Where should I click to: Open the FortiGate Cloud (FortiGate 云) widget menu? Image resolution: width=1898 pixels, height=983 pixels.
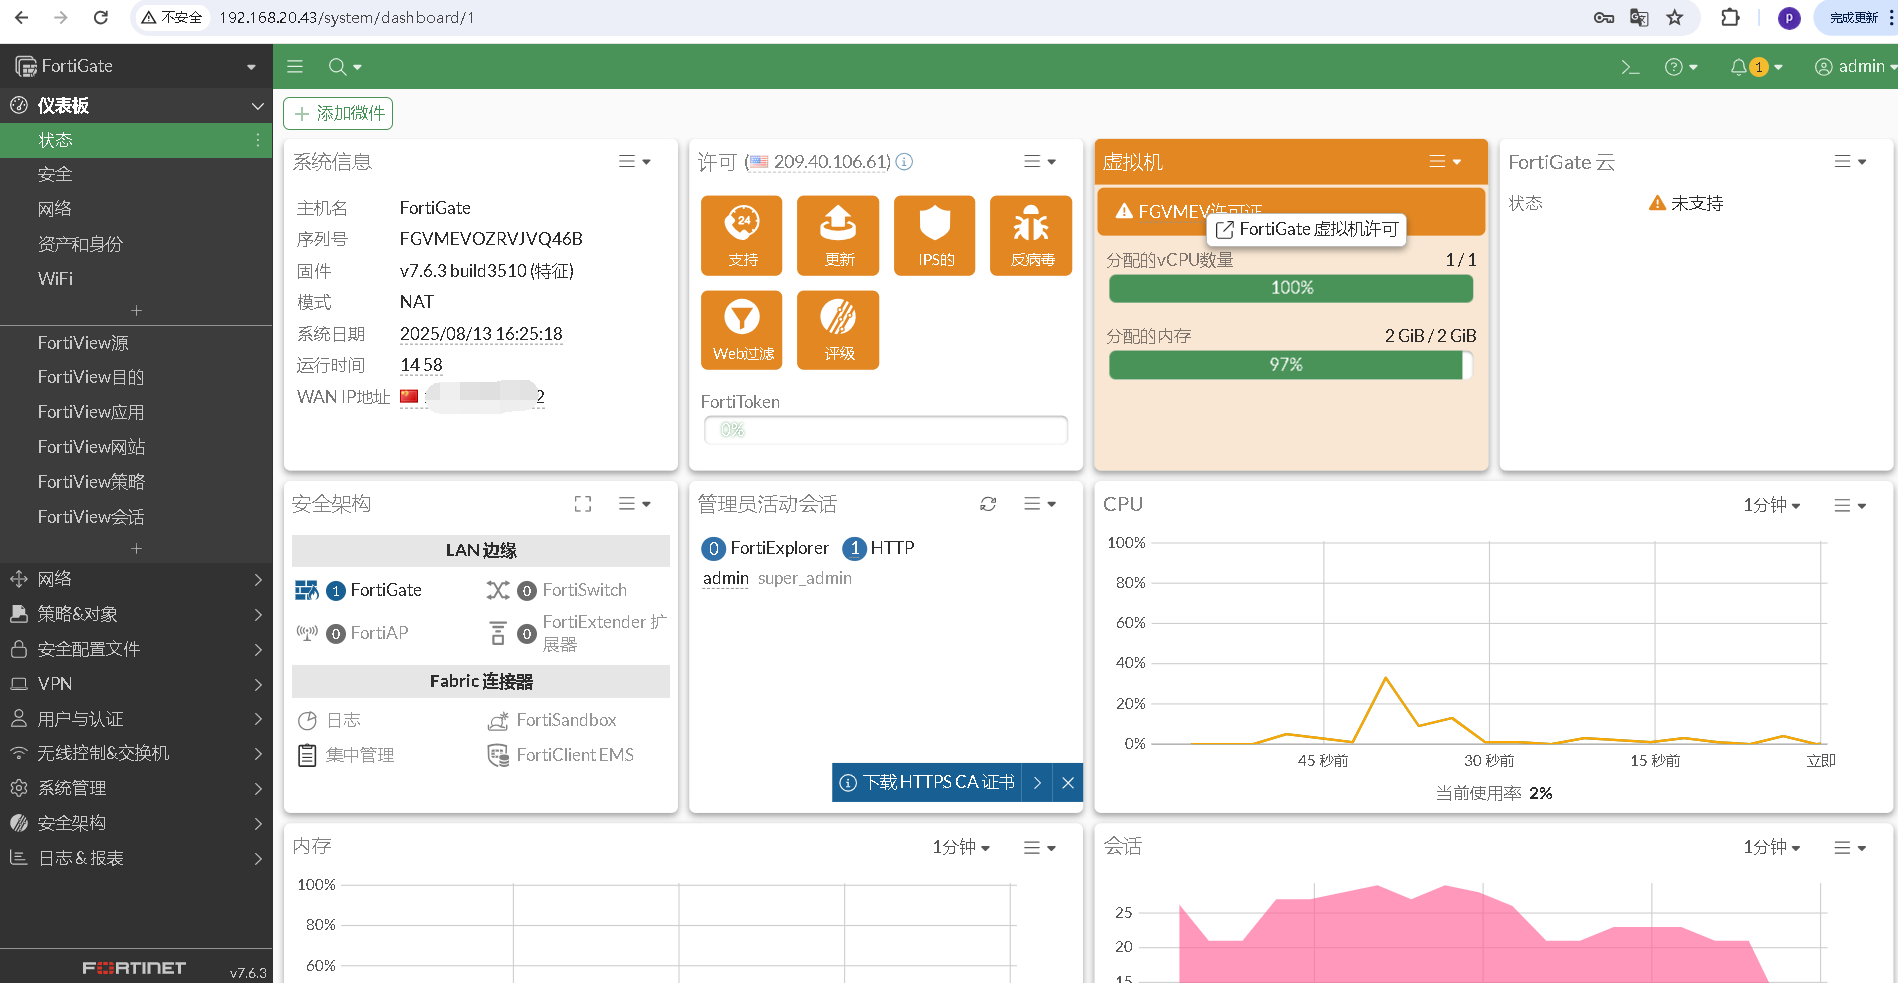pyautogui.click(x=1849, y=162)
